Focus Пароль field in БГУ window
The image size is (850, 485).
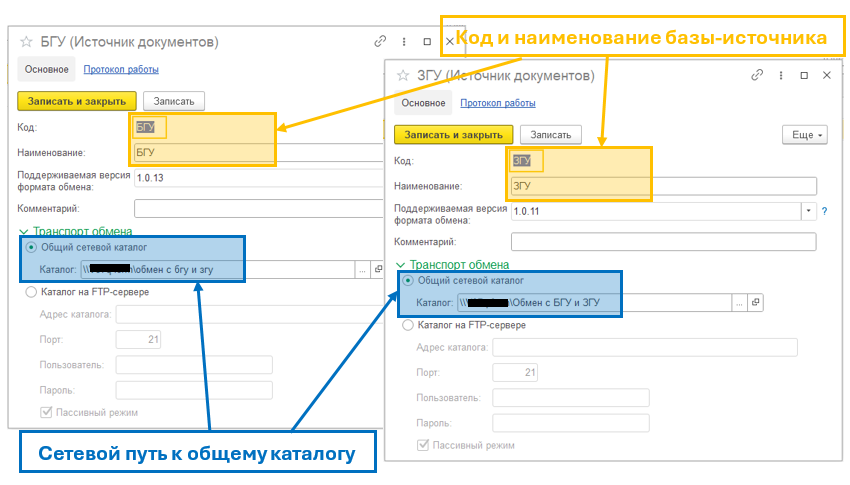(x=194, y=390)
